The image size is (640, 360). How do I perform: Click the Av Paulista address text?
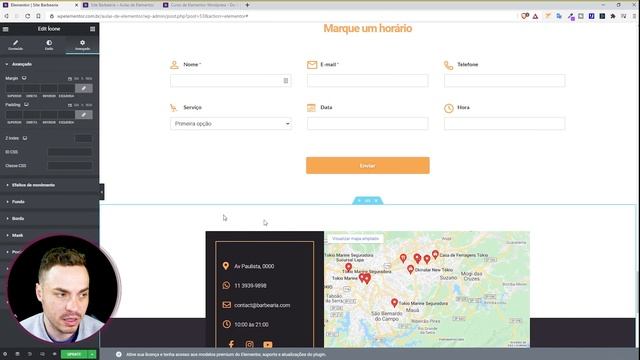pos(254,266)
